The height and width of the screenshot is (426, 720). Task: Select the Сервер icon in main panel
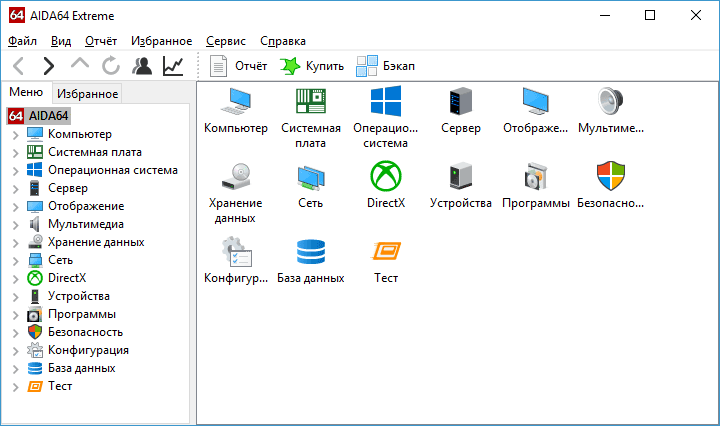point(460,103)
